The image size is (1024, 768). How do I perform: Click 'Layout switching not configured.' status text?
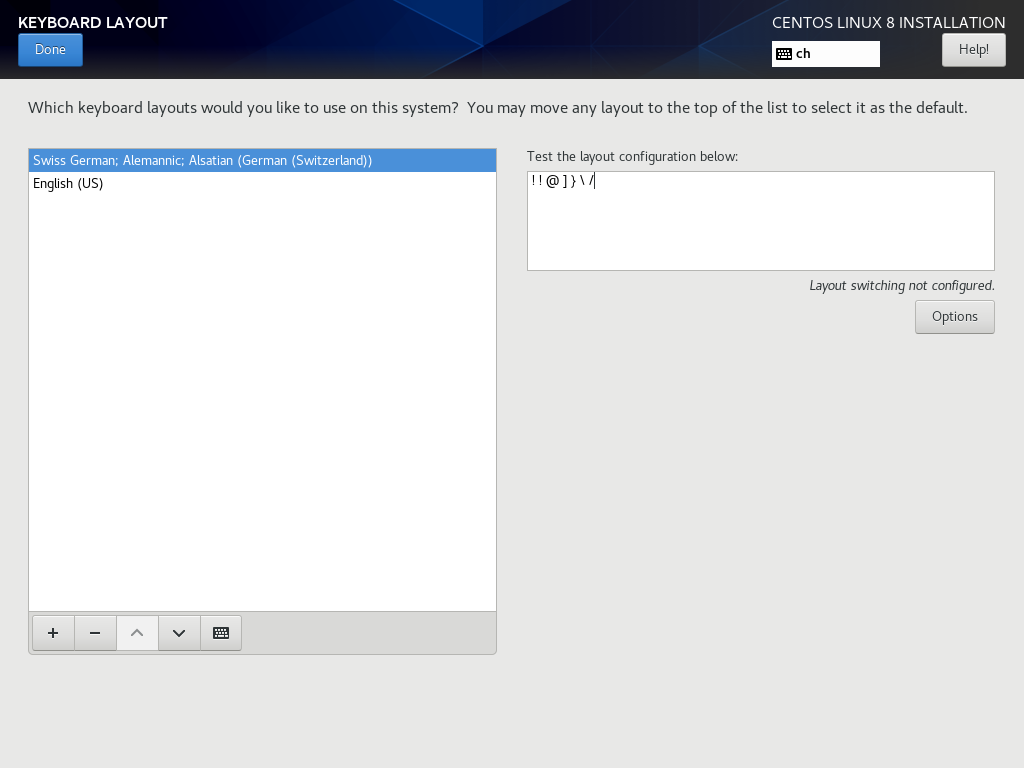pyautogui.click(x=901, y=285)
